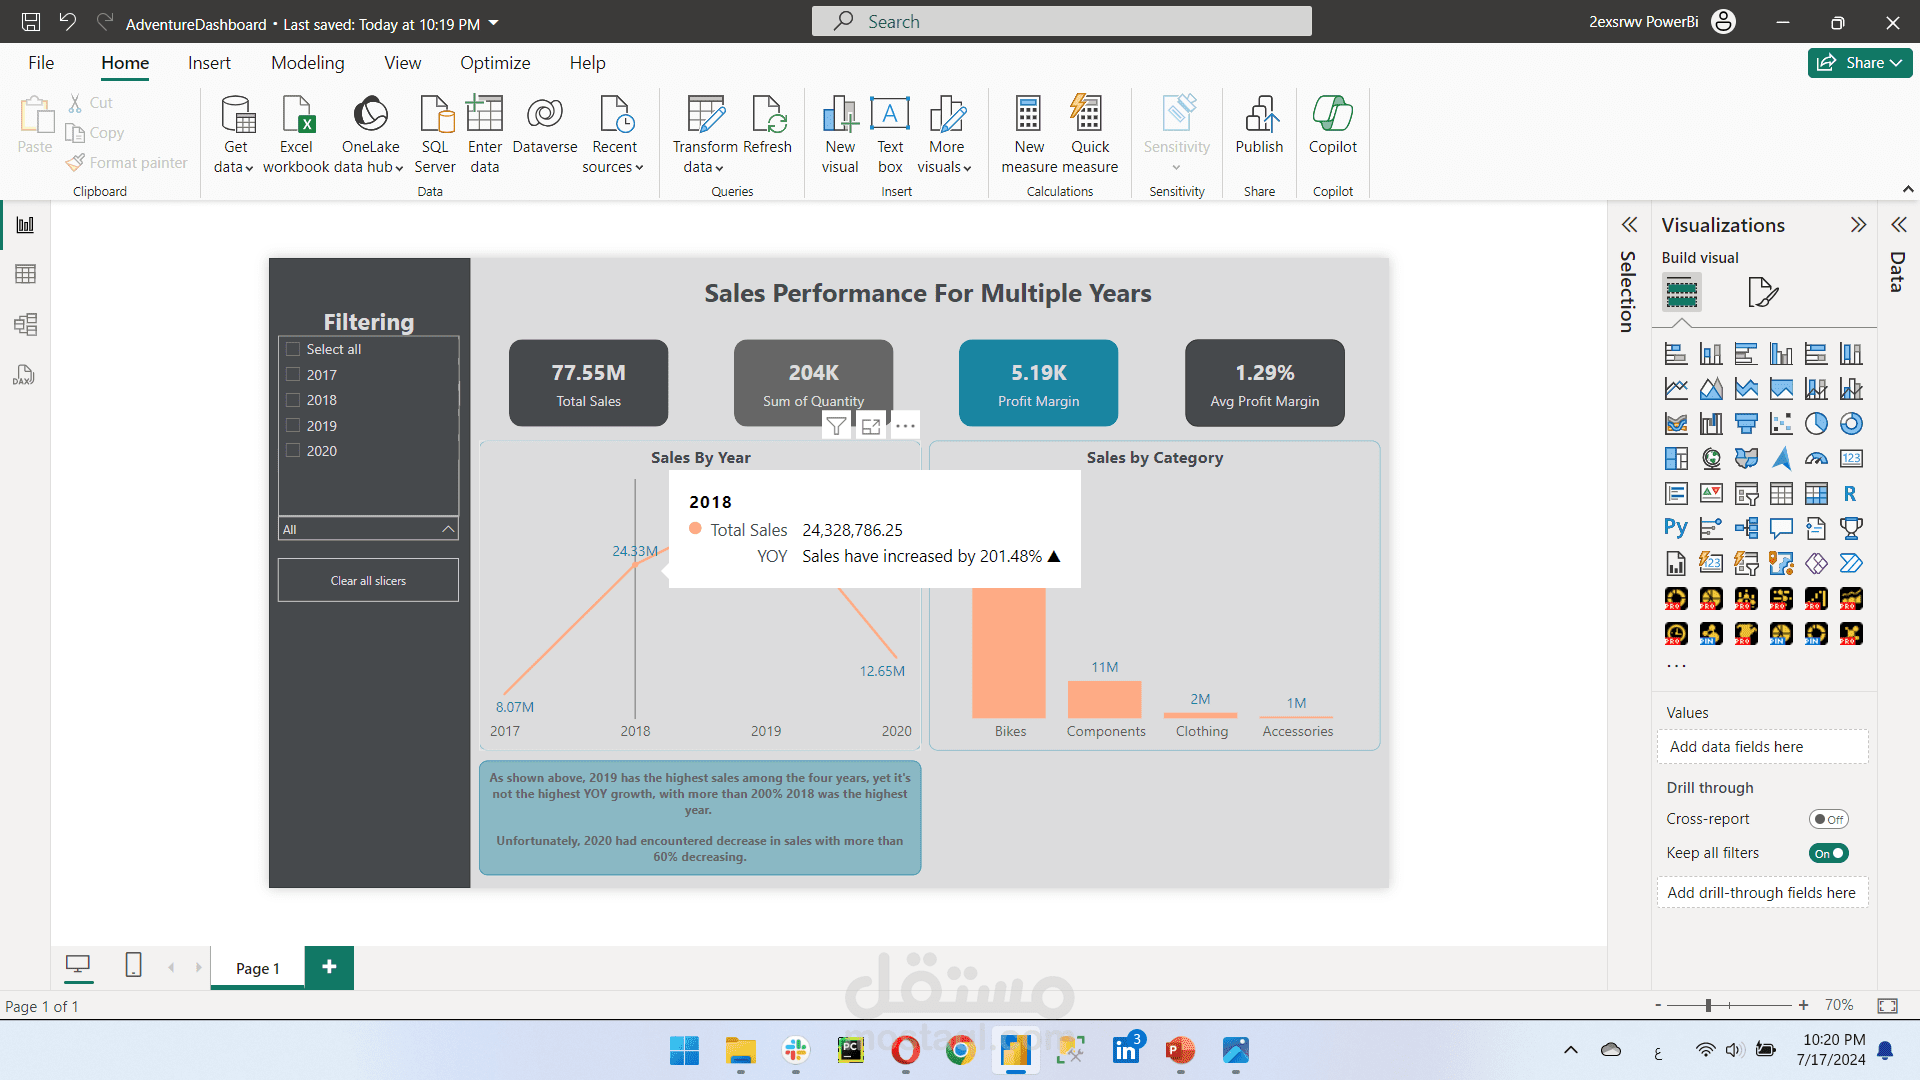
Task: Click the Refresh queries icon
Action: [x=768, y=125]
